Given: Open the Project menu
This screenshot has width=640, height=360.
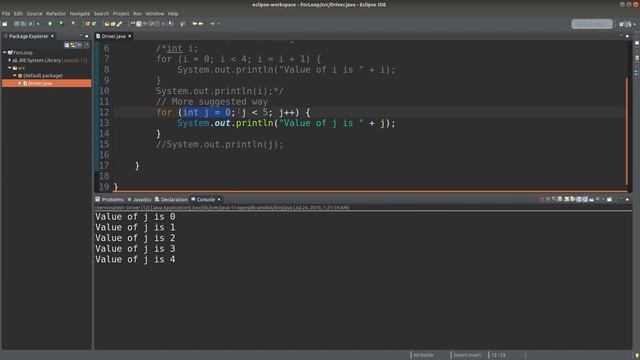Looking at the screenshot, I should [121, 13].
